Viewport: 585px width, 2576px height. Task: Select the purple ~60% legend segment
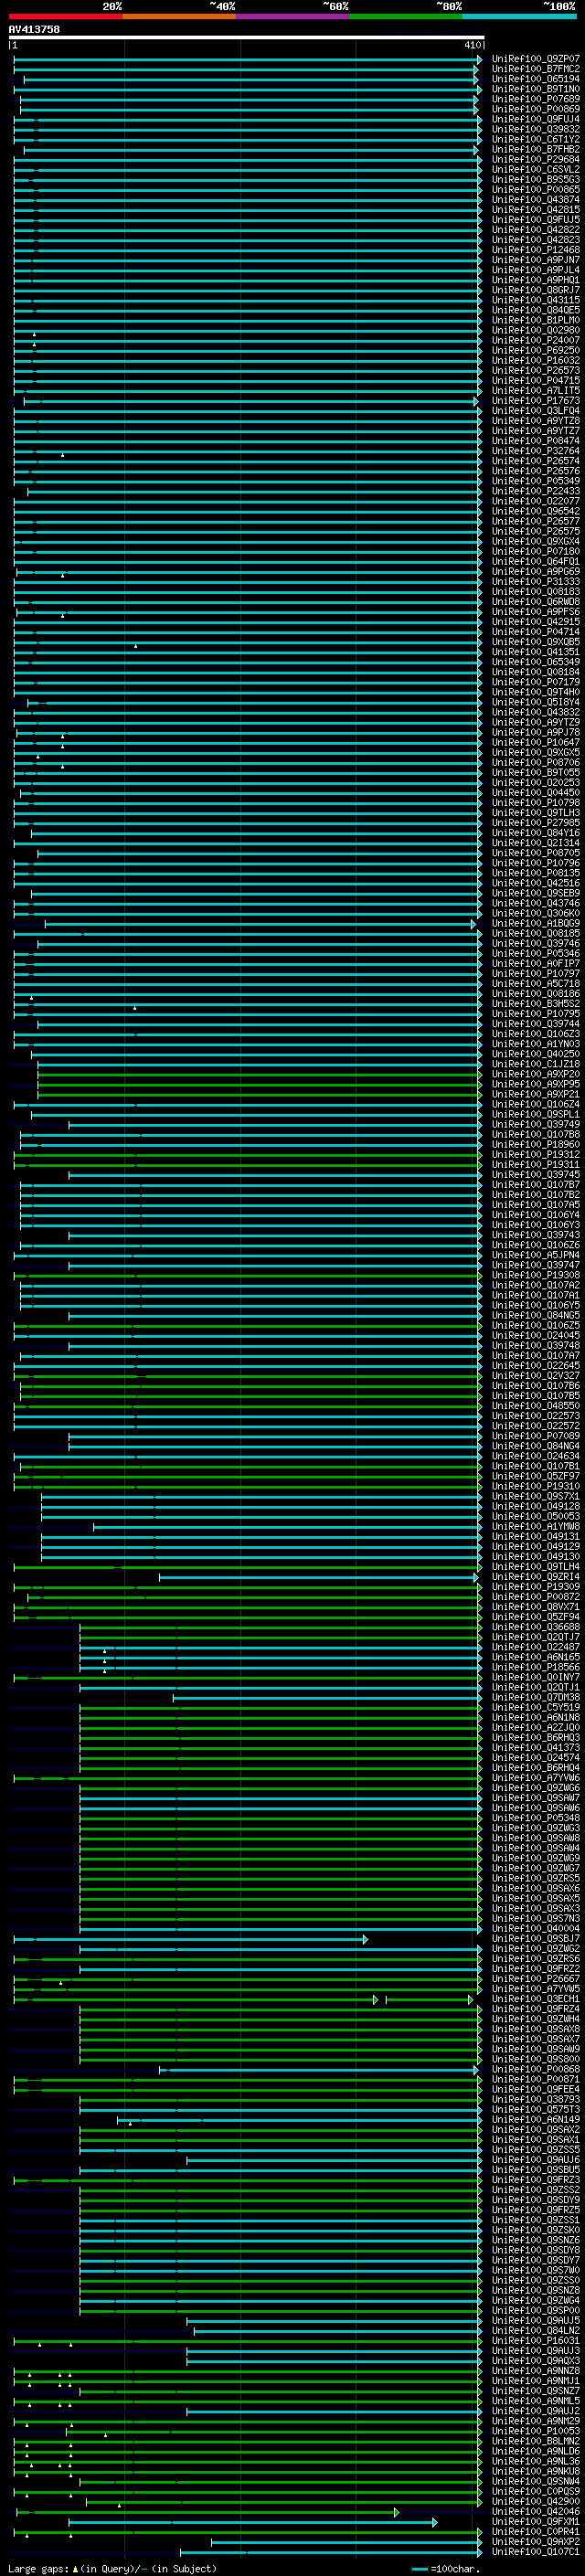(x=292, y=16)
